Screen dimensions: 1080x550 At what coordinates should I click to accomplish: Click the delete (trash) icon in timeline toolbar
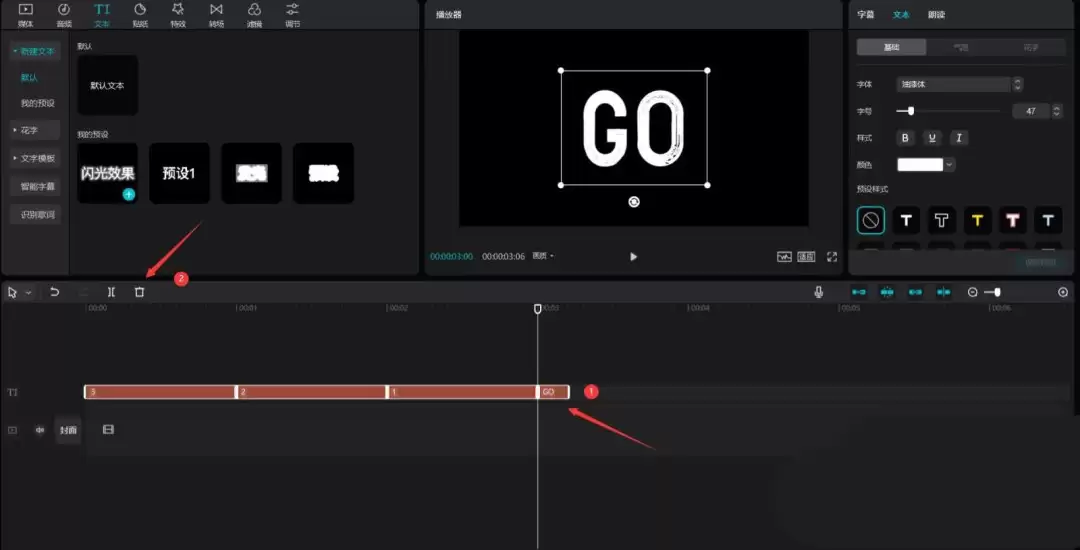tap(139, 292)
